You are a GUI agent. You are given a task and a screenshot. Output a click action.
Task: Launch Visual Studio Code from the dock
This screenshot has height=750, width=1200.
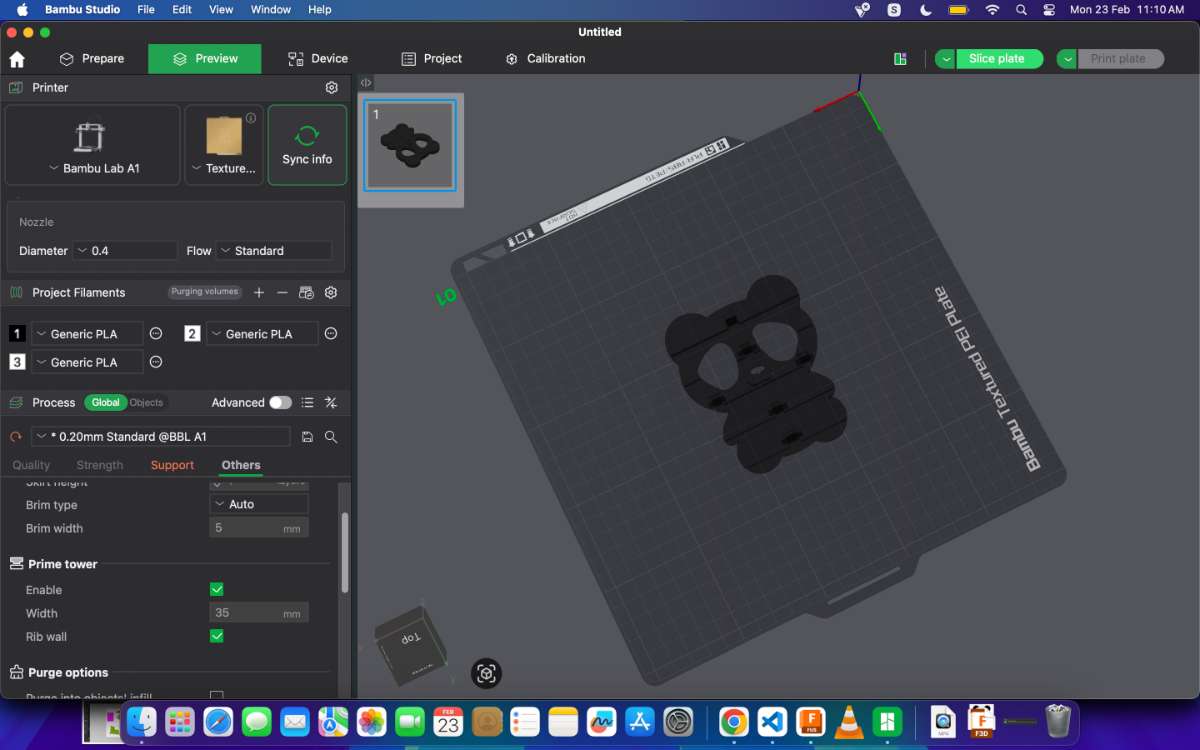point(772,721)
